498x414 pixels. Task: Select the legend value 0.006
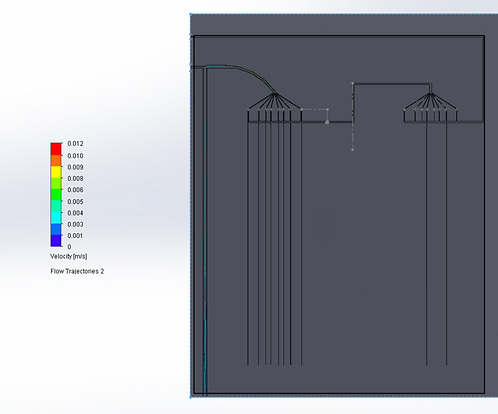pyautogui.click(x=75, y=190)
